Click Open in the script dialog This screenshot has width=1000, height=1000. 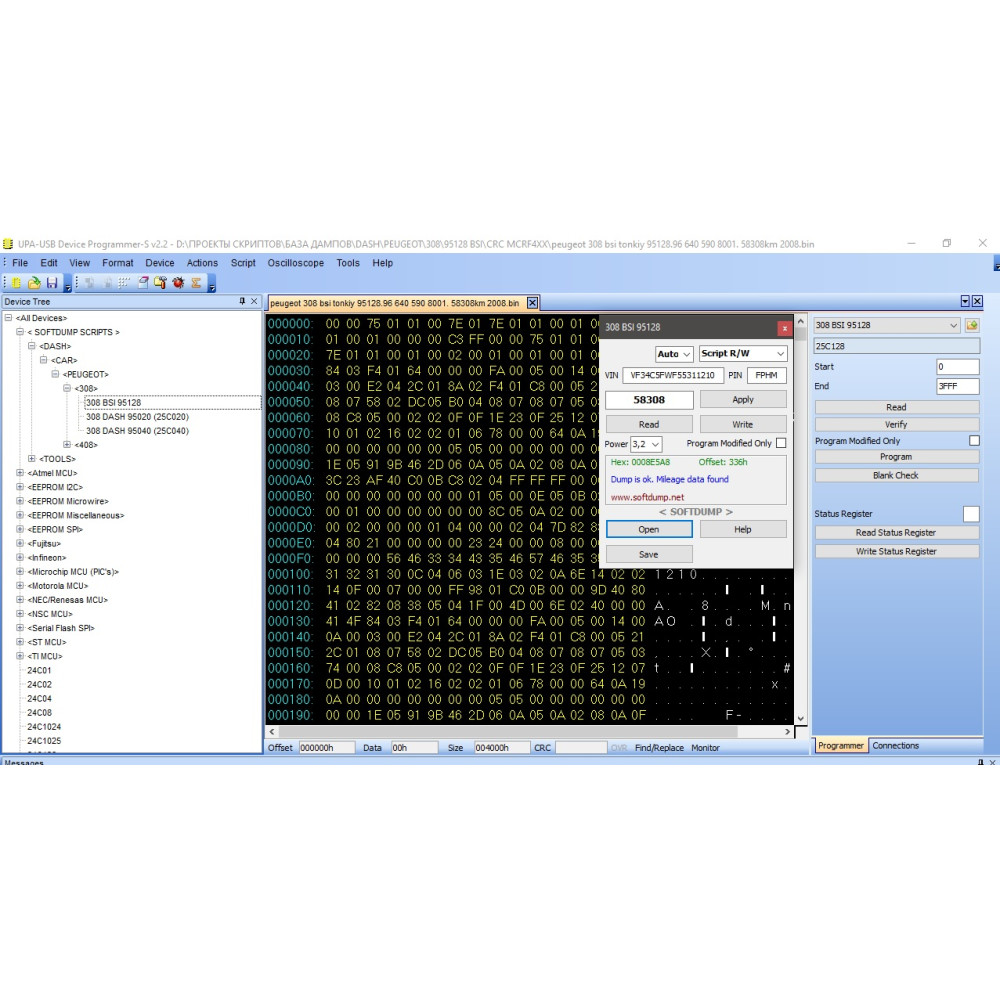649,529
